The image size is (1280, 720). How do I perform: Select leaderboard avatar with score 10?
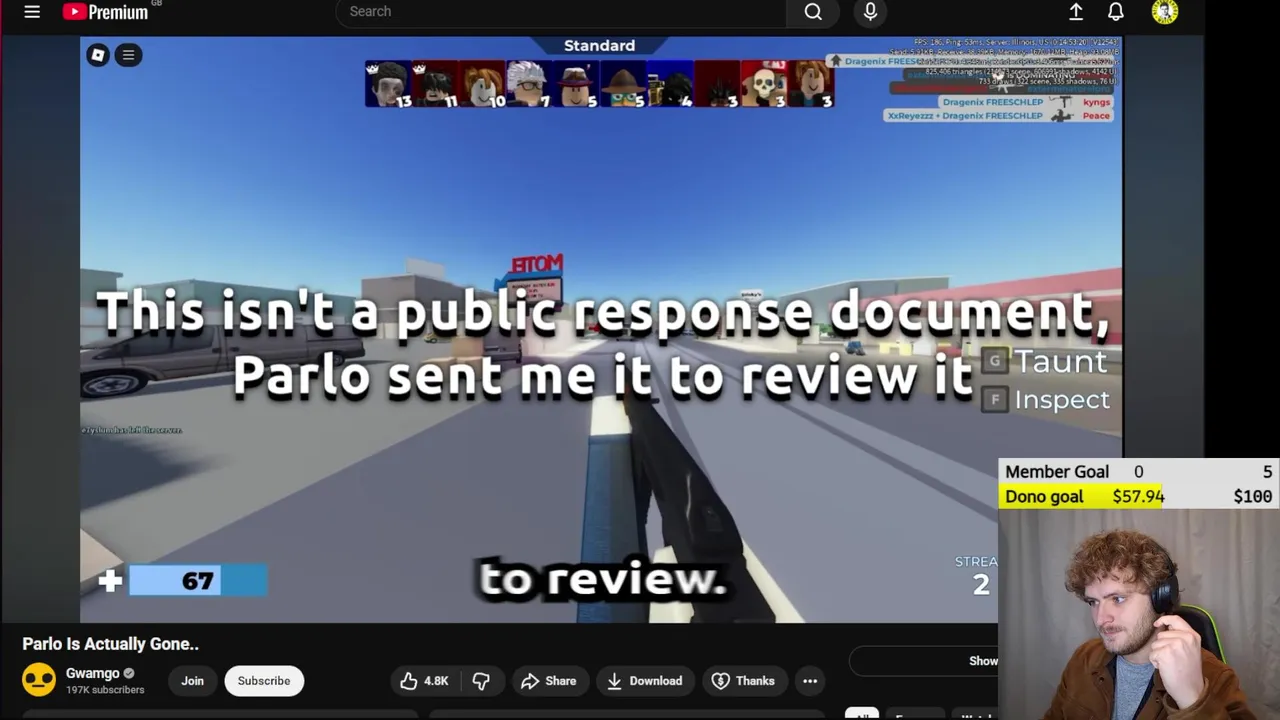[x=483, y=84]
